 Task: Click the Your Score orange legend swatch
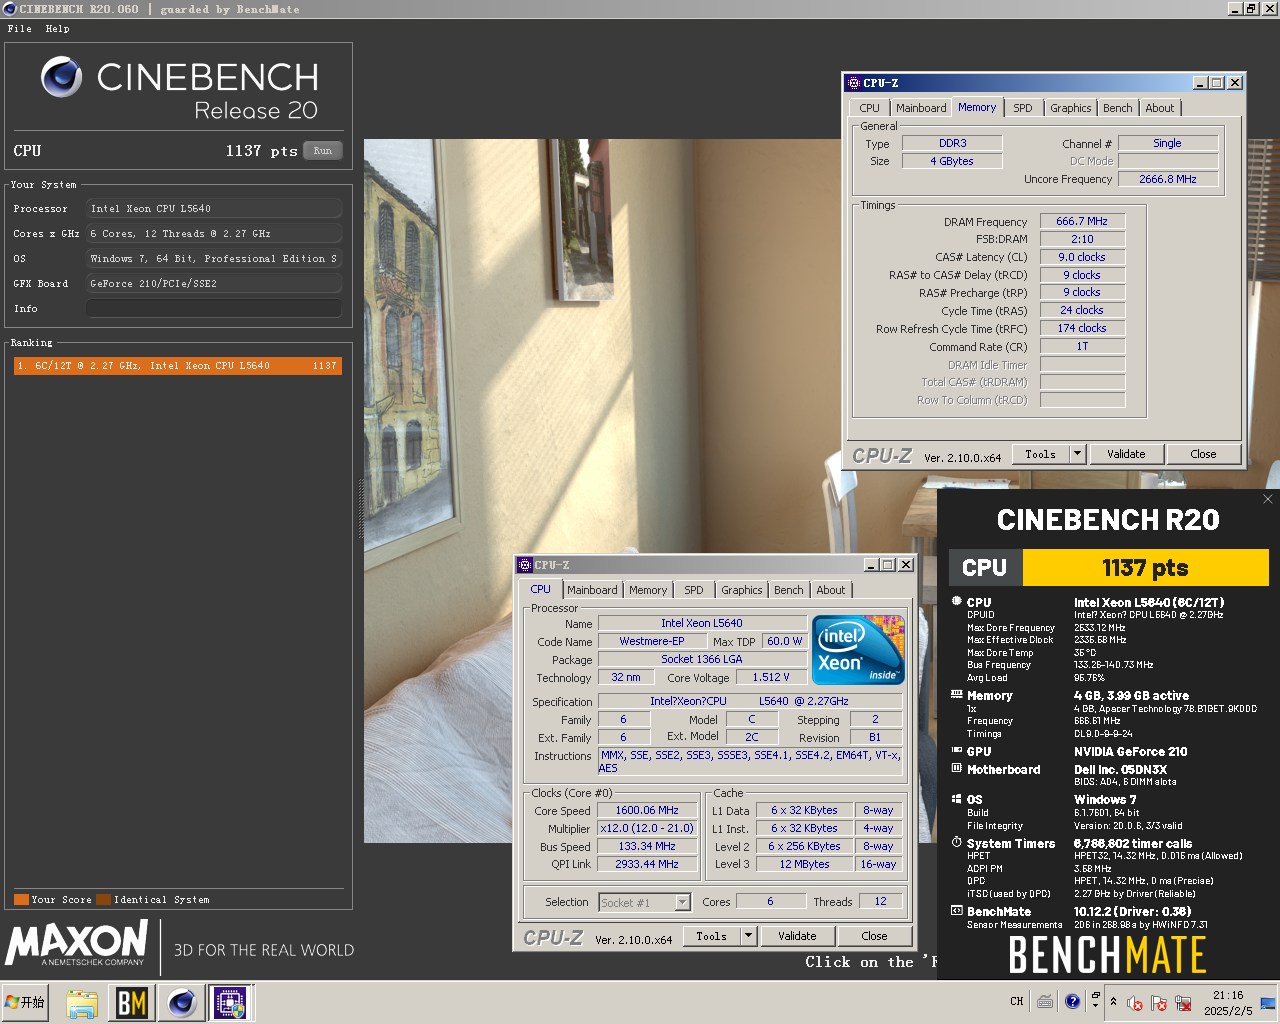pos(21,899)
